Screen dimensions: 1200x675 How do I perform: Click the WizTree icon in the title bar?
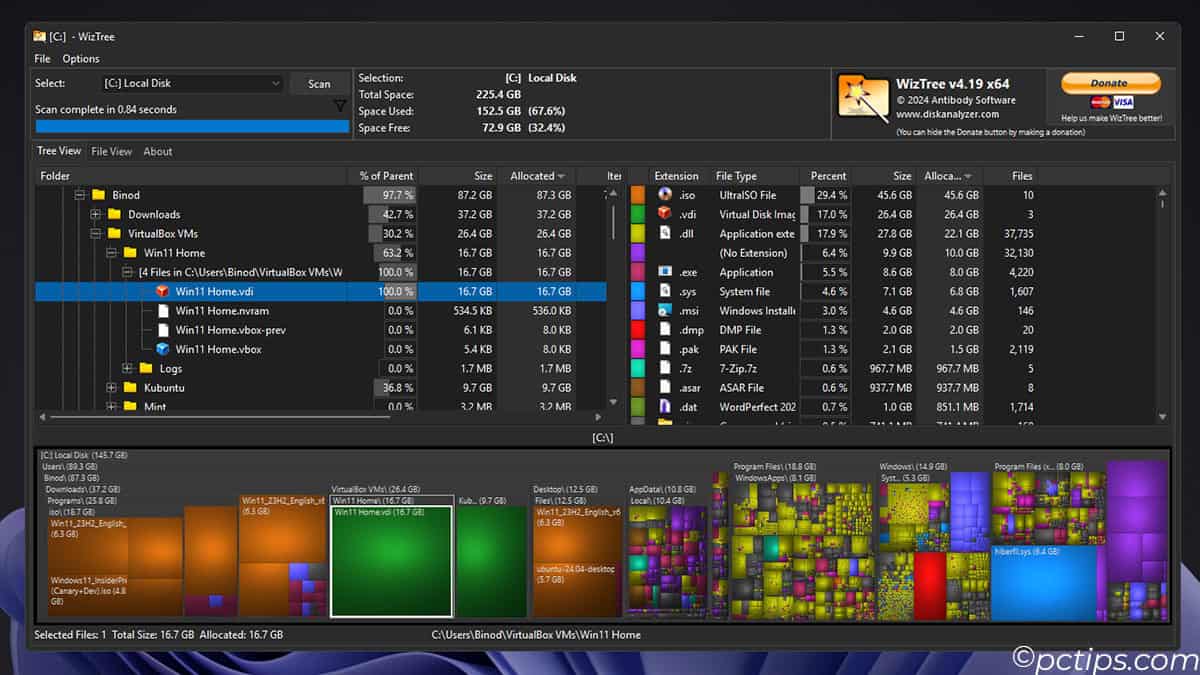[38, 36]
